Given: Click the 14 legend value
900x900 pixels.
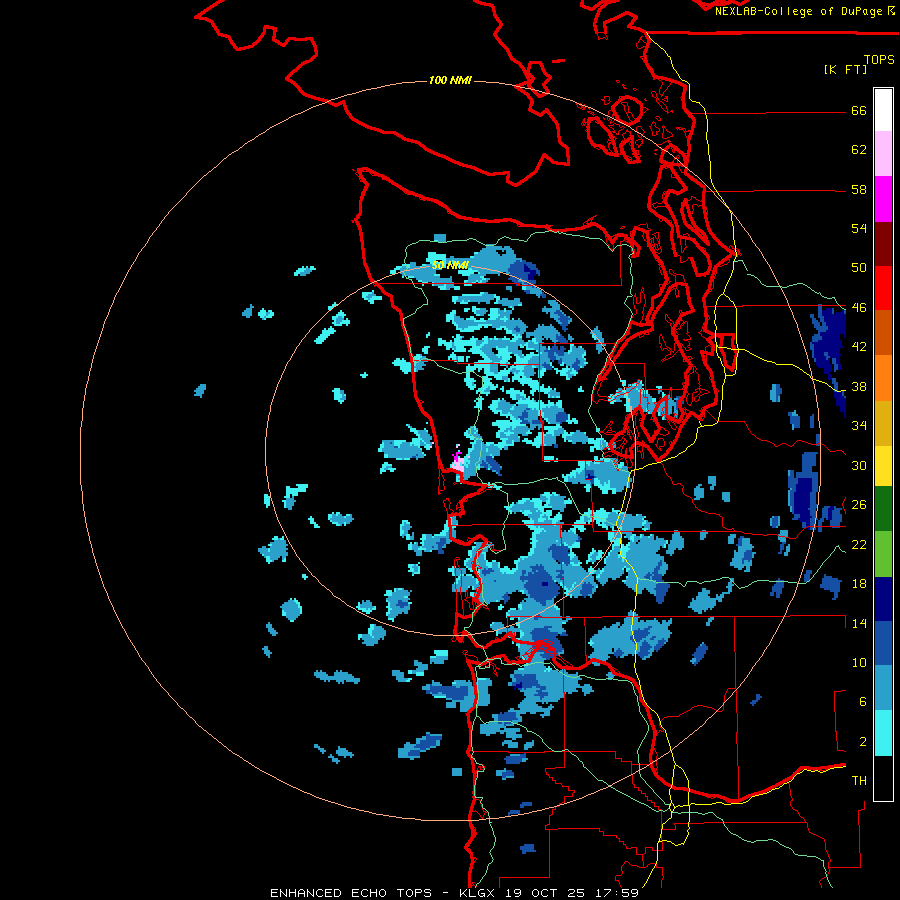Looking at the screenshot, I should [859, 623].
